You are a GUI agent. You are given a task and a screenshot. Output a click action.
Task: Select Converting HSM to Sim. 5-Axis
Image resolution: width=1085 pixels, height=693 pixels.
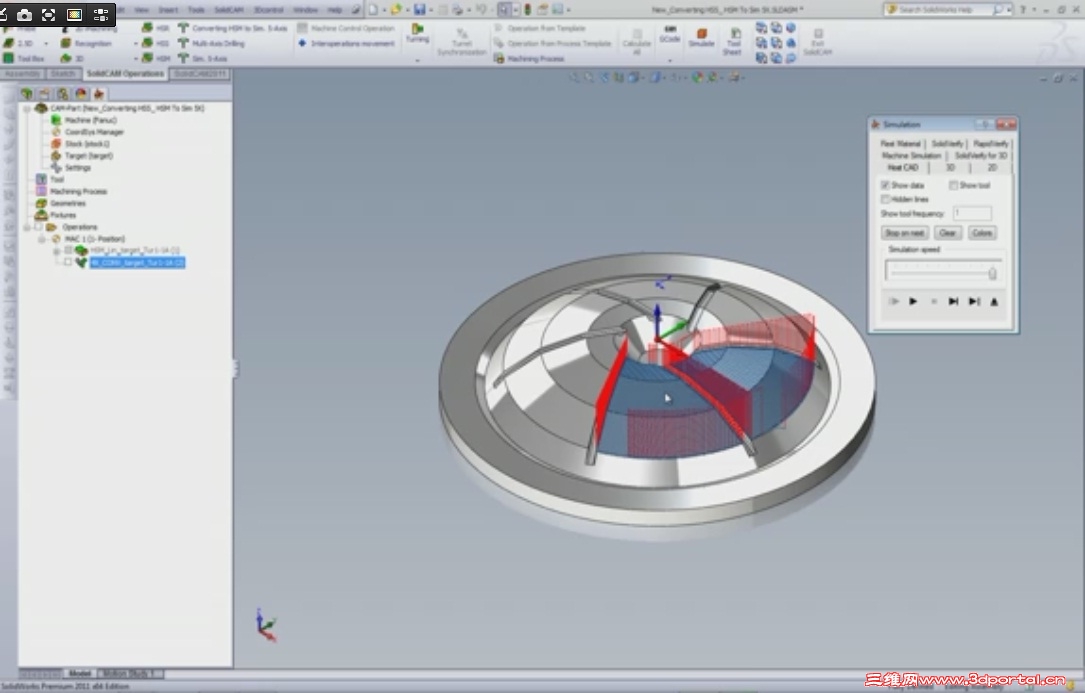[x=232, y=28]
